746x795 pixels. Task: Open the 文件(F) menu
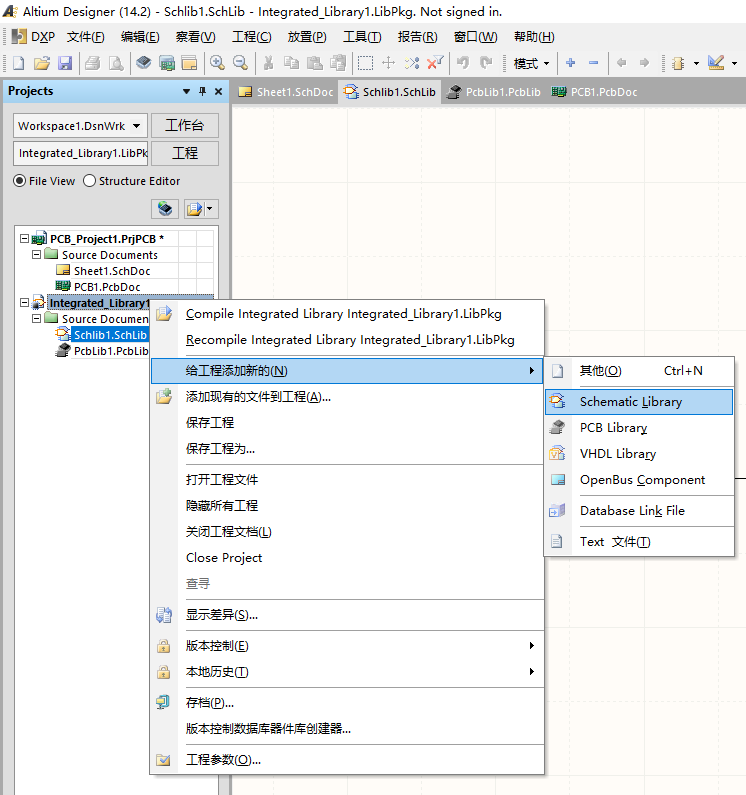[x=86, y=37]
